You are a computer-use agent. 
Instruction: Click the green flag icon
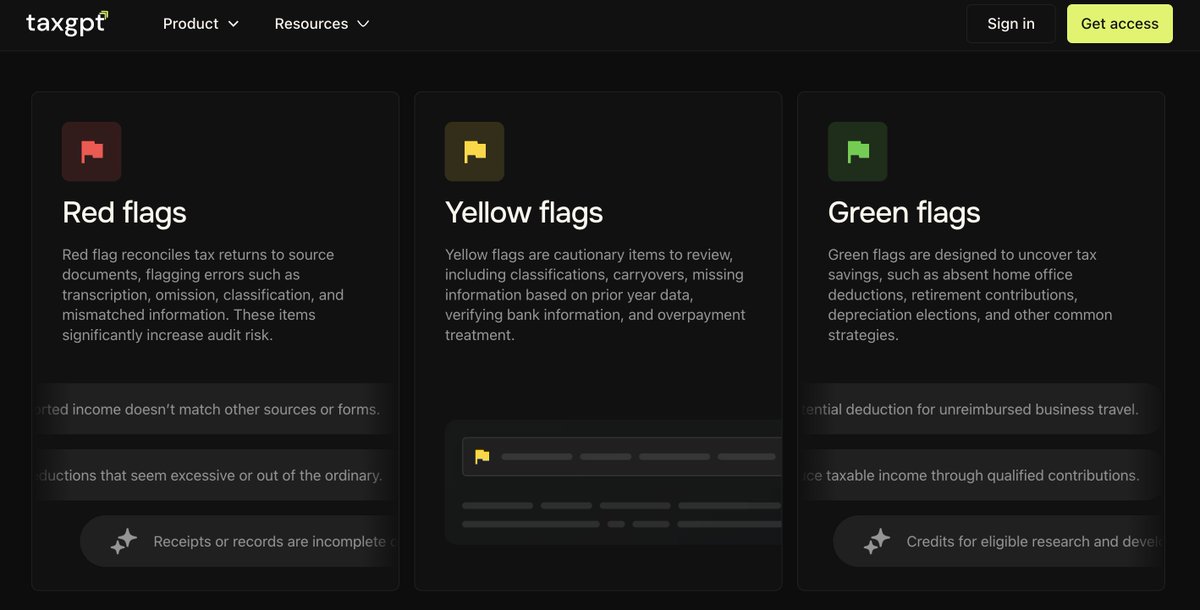point(858,152)
